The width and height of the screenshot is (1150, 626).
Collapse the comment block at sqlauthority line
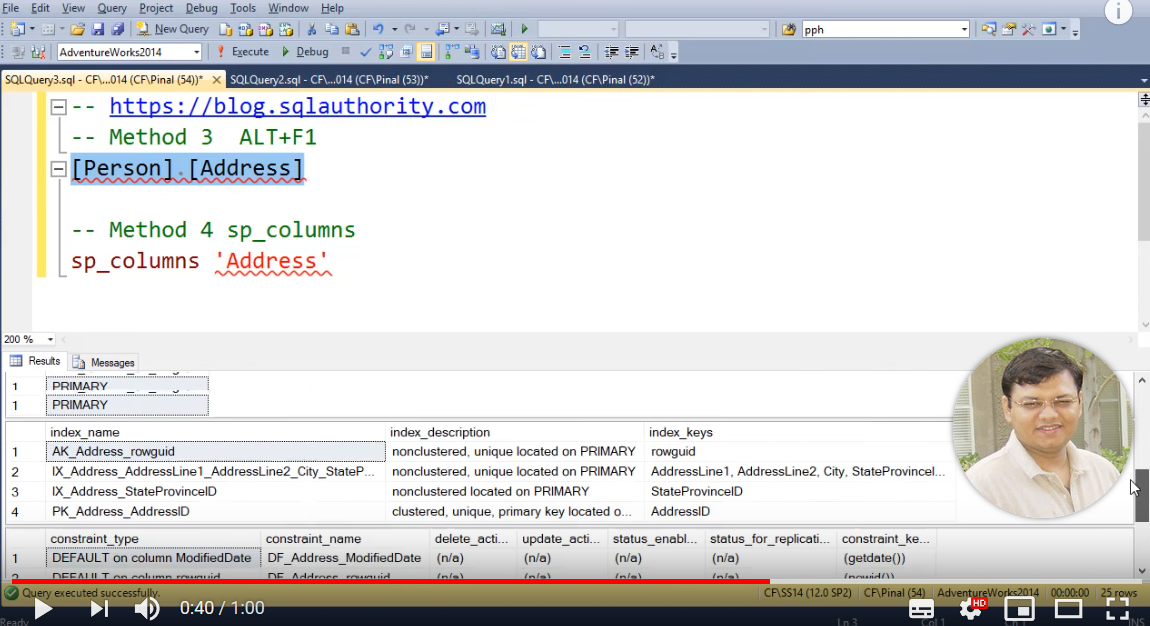tap(59, 107)
